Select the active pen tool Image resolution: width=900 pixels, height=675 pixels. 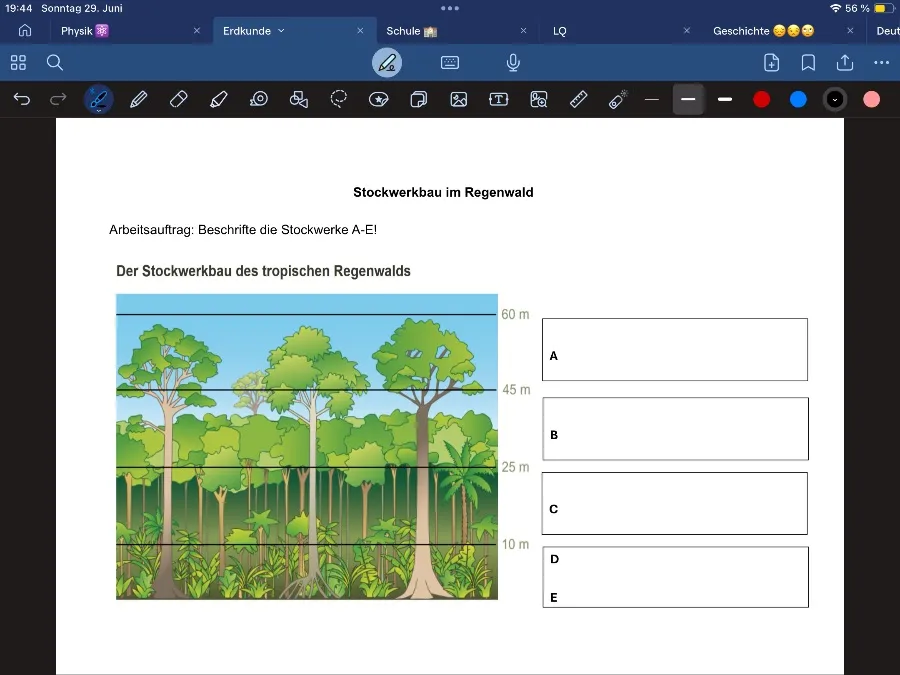[x=99, y=99]
